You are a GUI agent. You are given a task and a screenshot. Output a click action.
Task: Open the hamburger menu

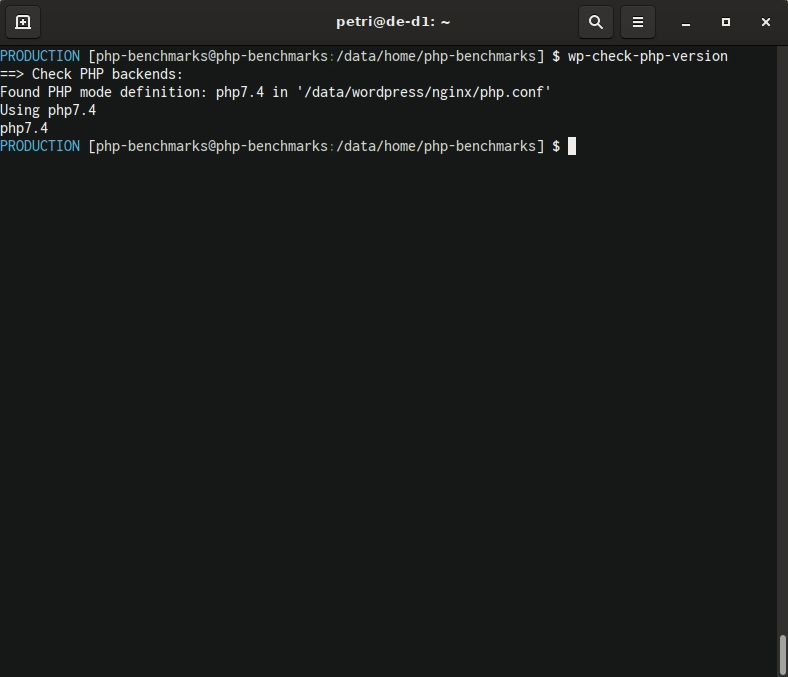[638, 22]
